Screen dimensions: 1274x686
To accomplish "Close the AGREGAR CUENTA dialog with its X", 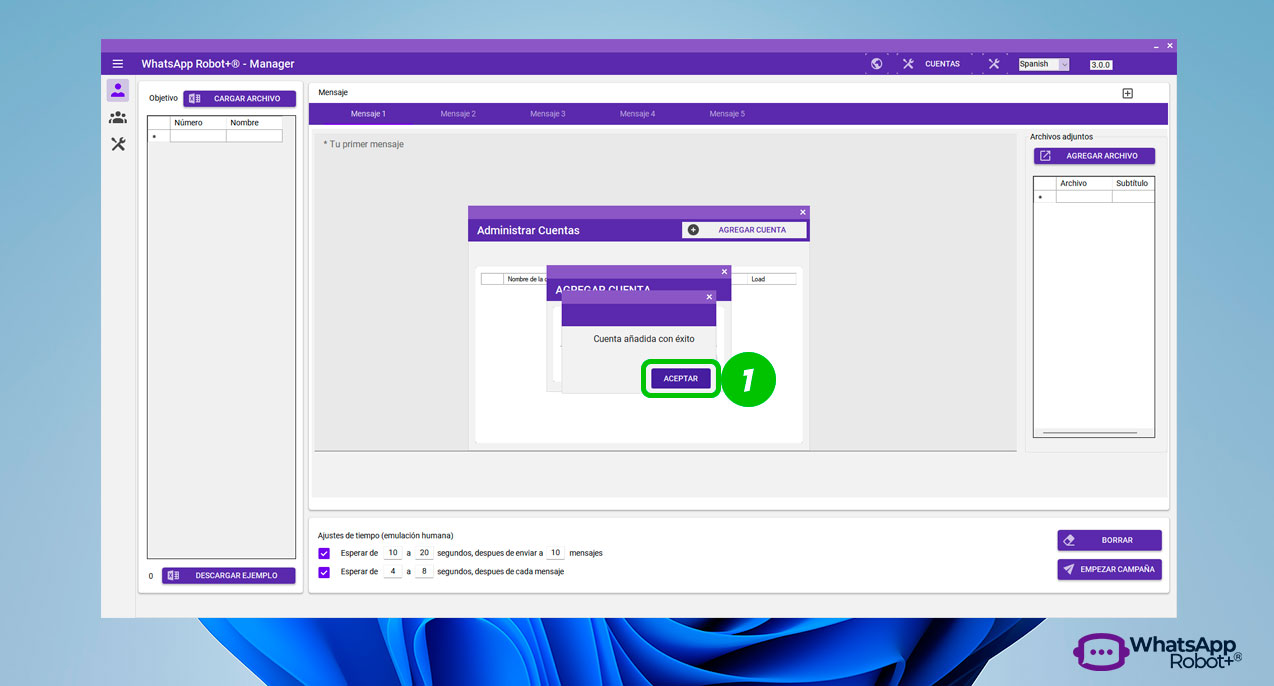I will pyautogui.click(x=725, y=272).
